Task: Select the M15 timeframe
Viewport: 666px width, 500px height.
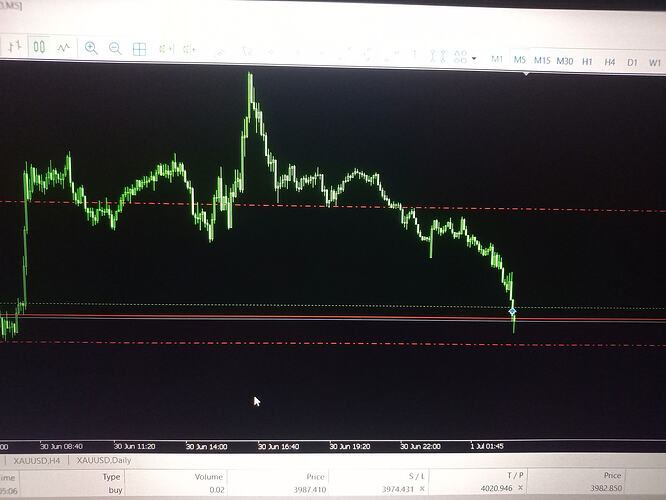Action: pos(542,61)
